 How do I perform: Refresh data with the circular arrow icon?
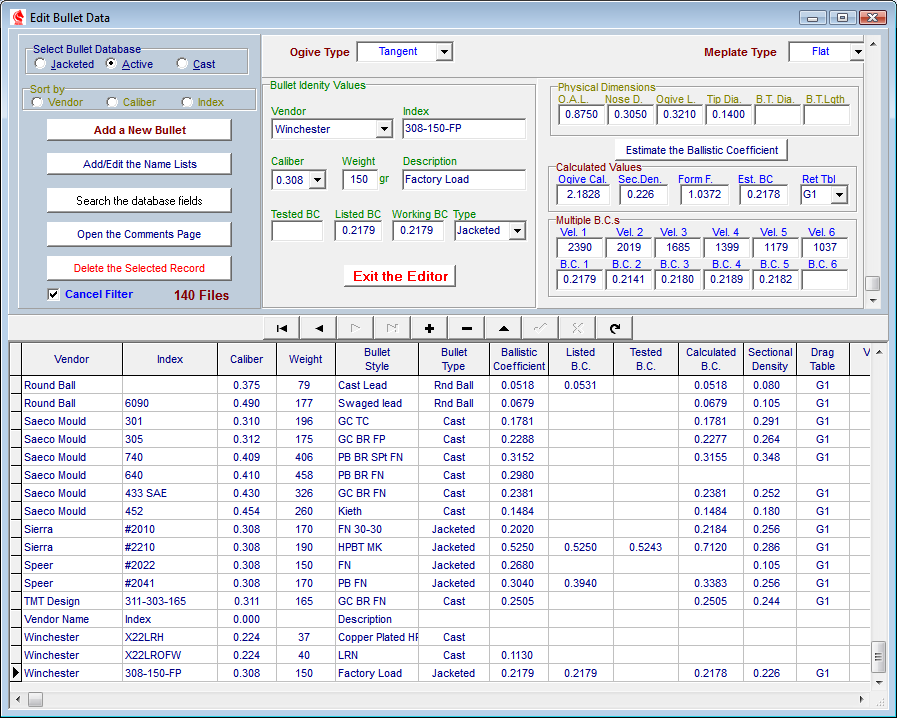point(614,328)
